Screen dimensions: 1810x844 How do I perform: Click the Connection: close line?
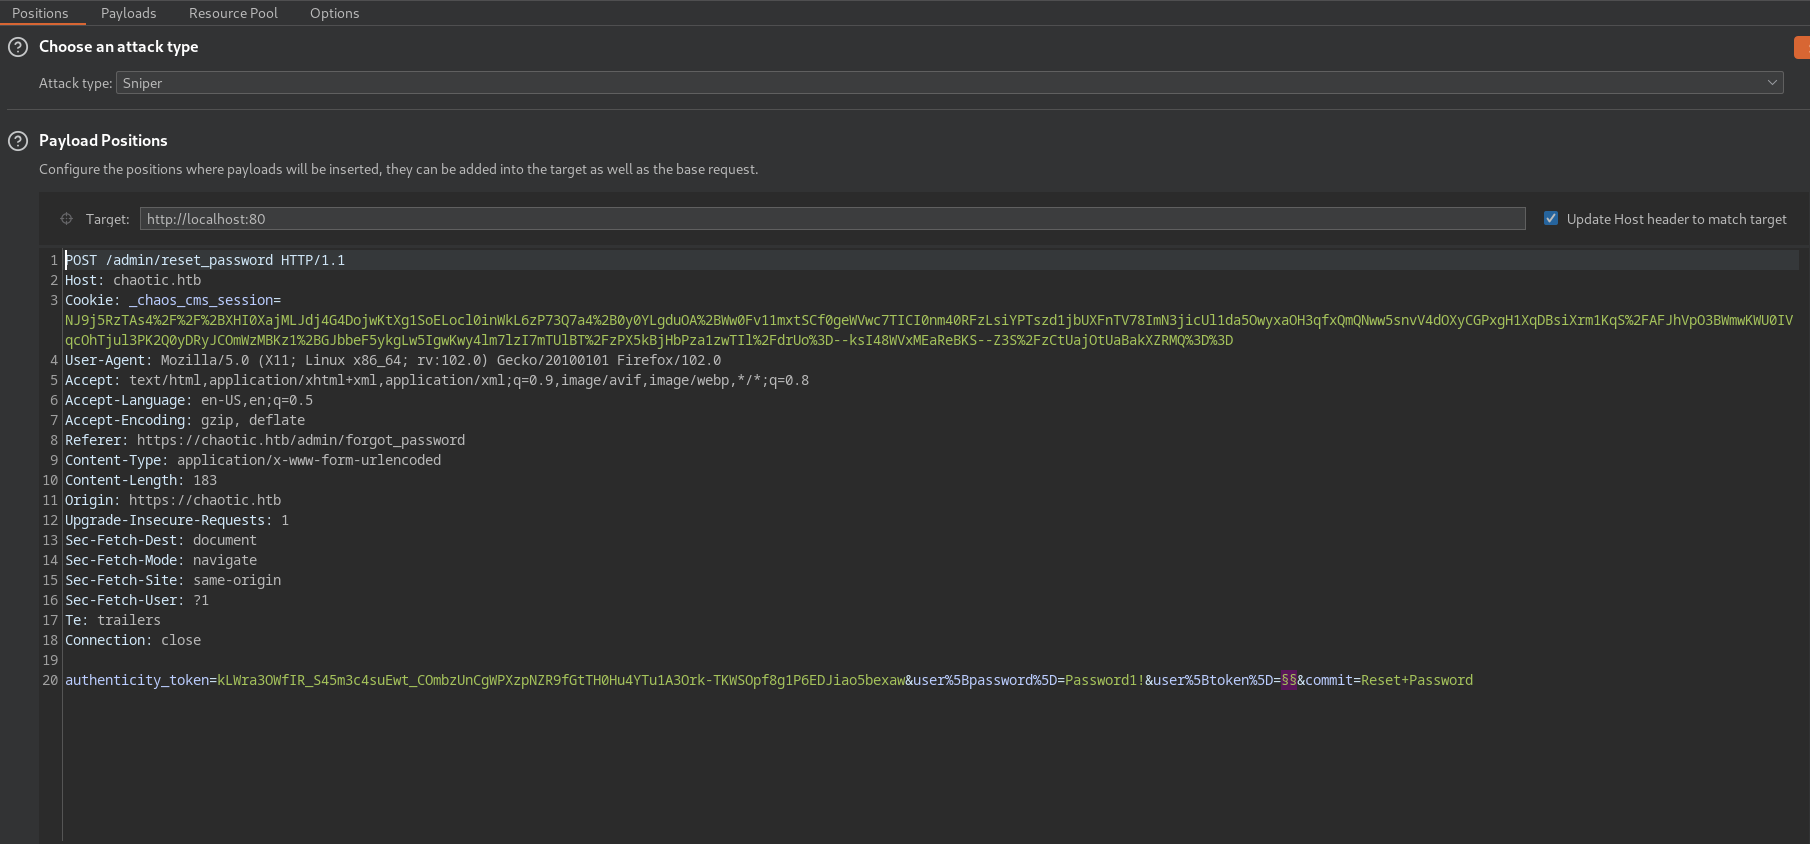pos(133,640)
